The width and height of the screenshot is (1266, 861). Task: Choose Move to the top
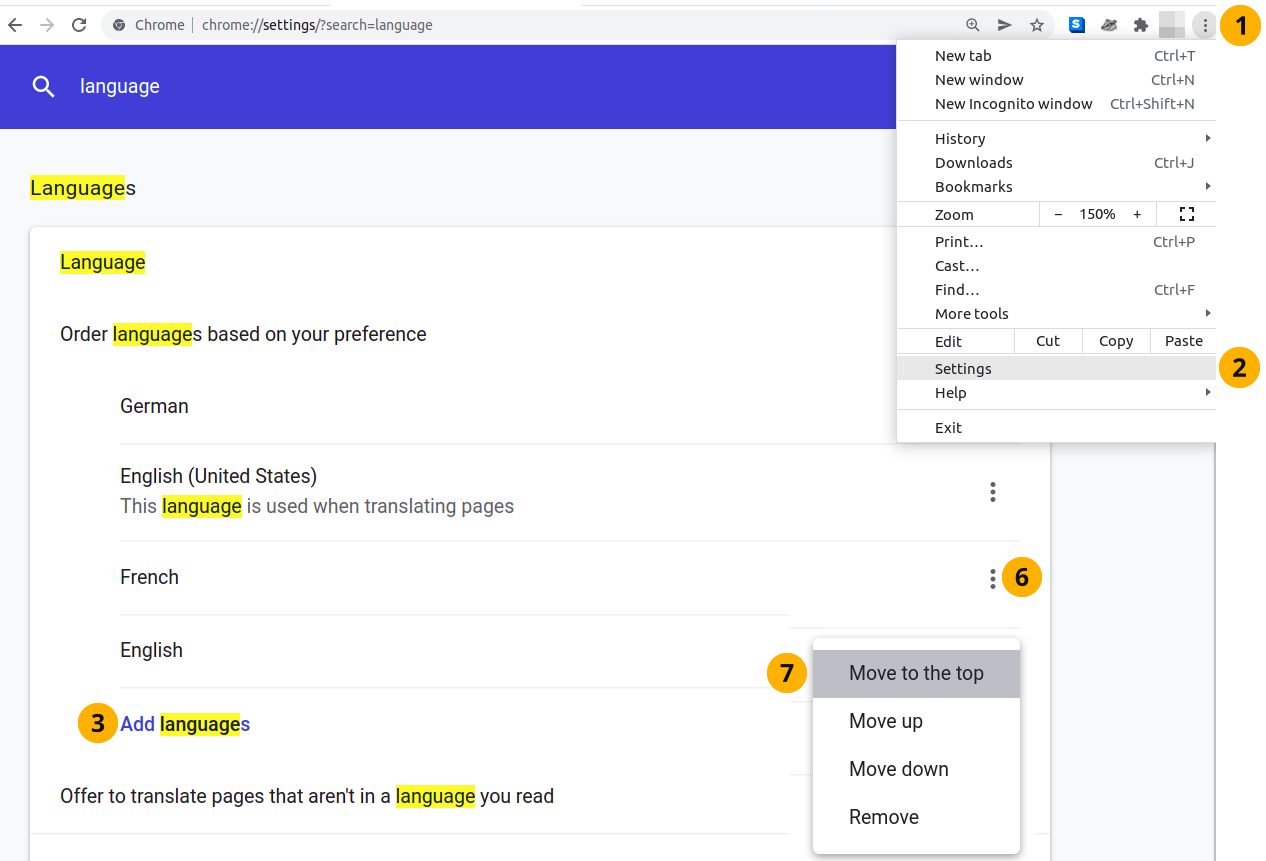(916, 674)
